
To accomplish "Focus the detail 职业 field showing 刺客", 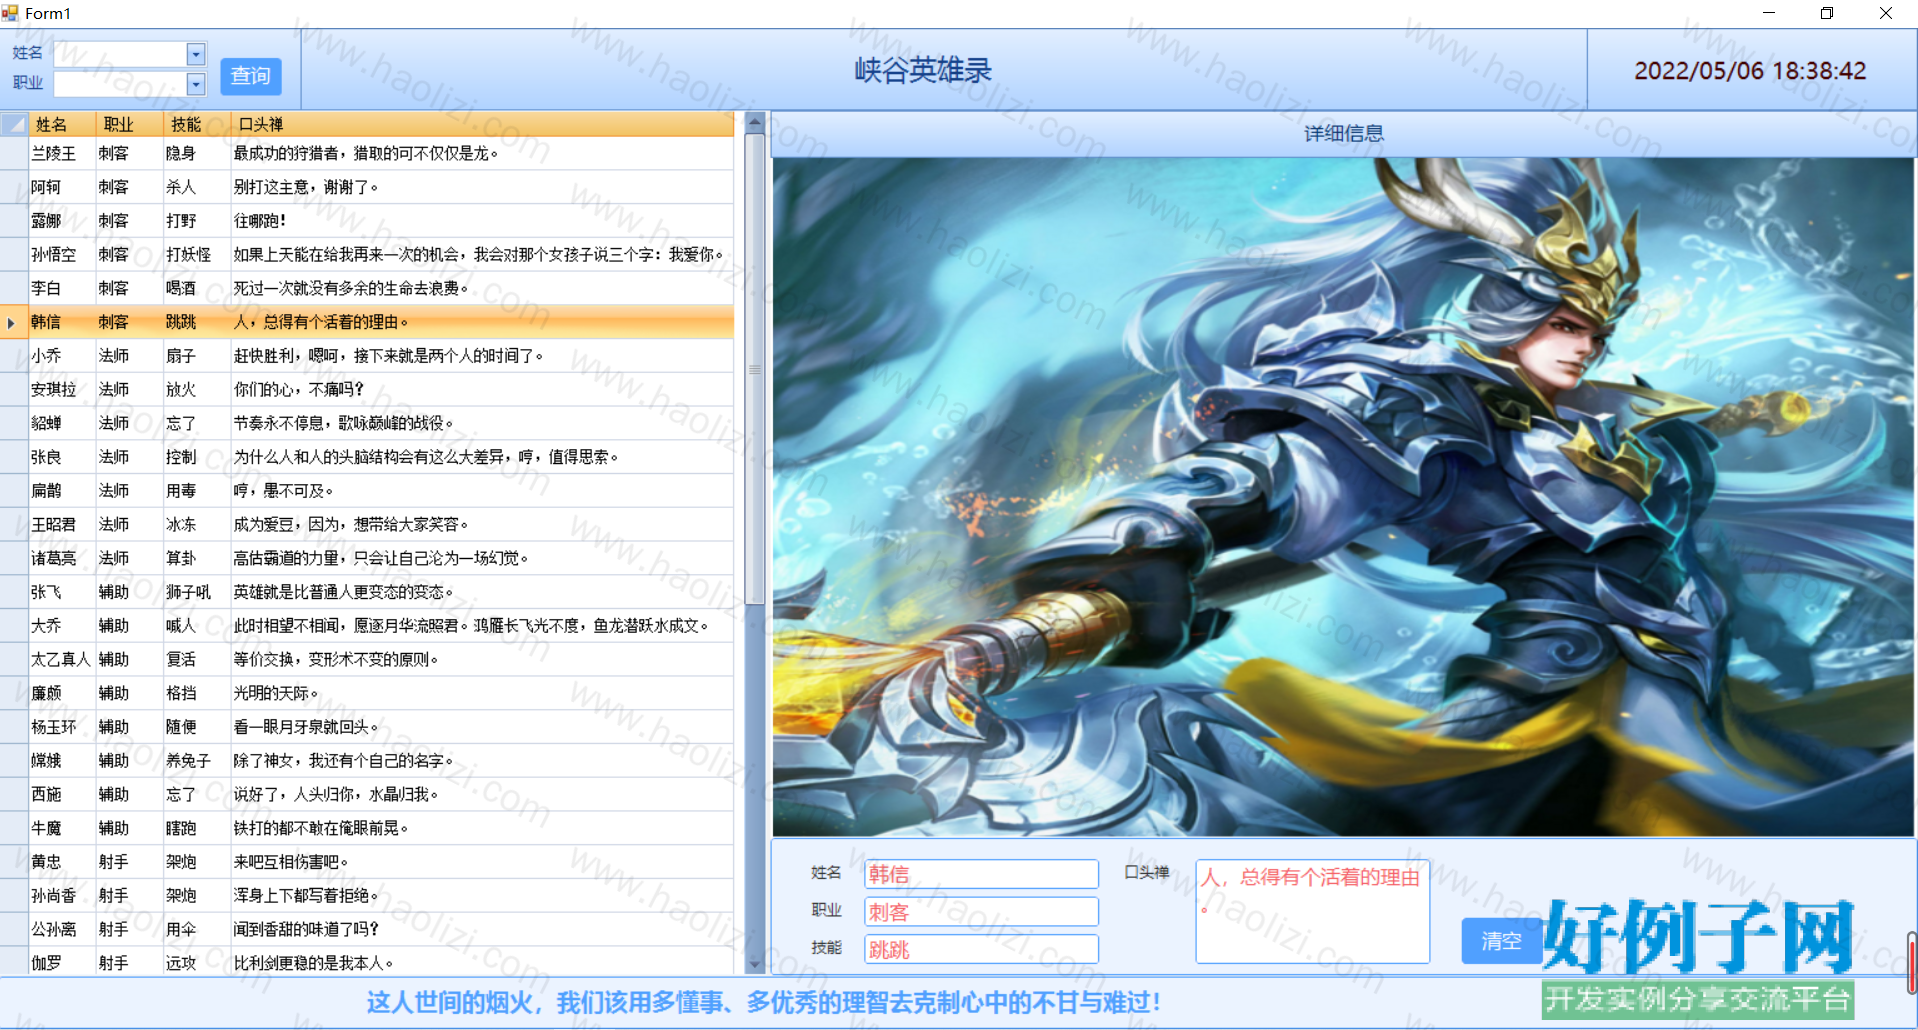I will (981, 912).
